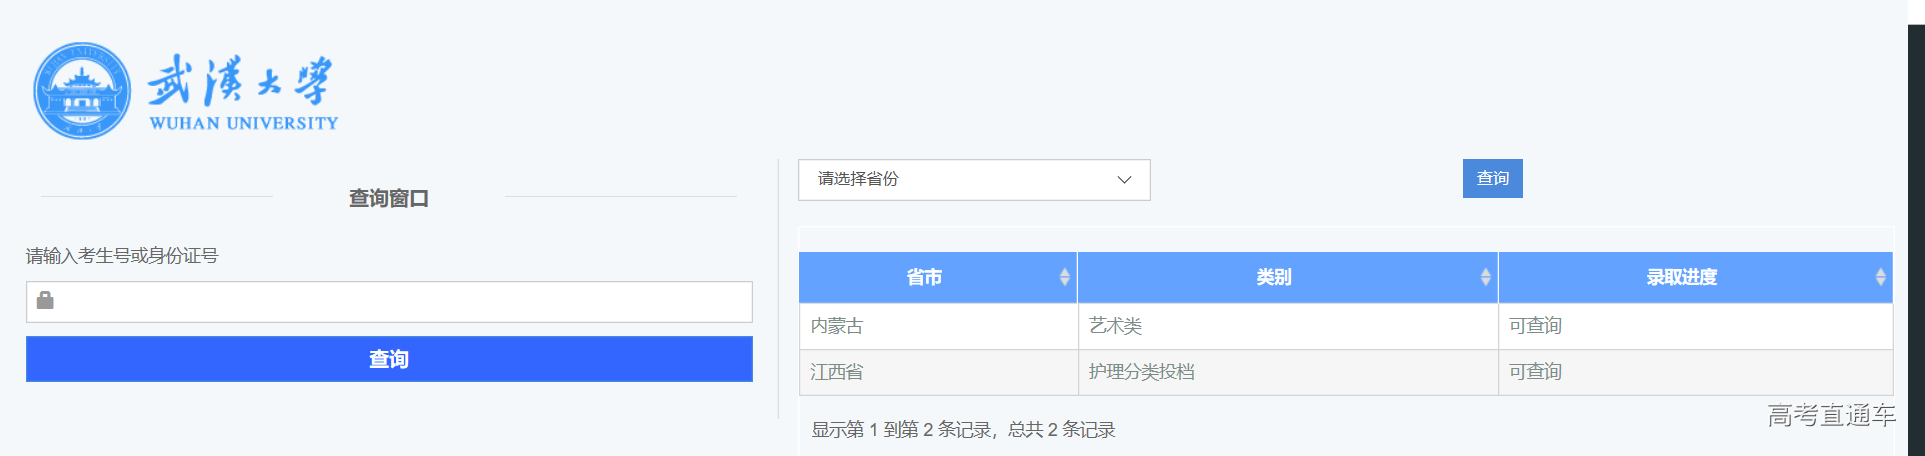Sort table by 录取进度 column header
This screenshot has width=1925, height=456.
pos(1696,277)
